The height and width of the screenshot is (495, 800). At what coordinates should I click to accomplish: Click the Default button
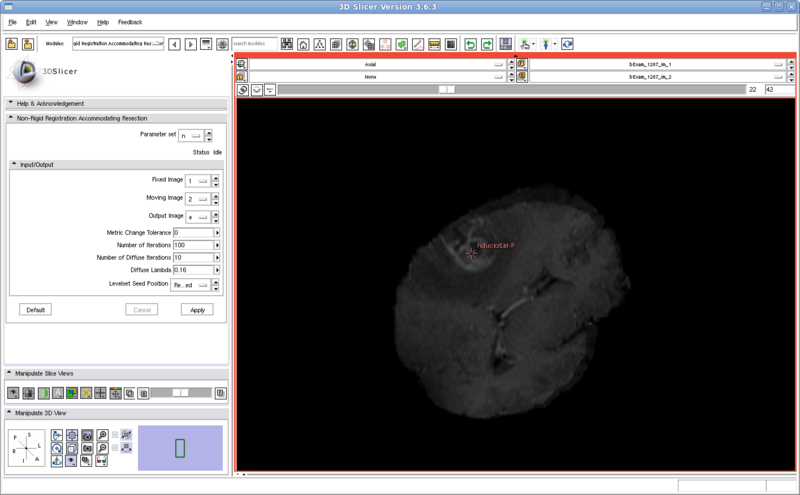point(35,310)
